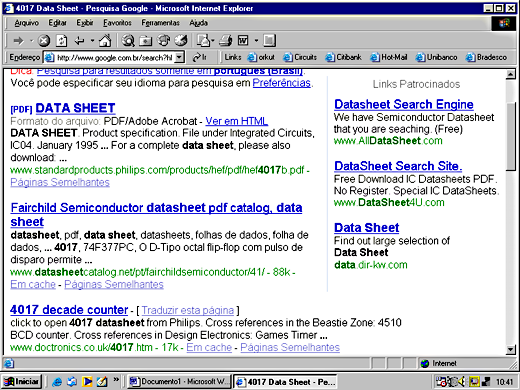Click the Ir go button
The height and width of the screenshot is (390, 520).
tap(200, 57)
